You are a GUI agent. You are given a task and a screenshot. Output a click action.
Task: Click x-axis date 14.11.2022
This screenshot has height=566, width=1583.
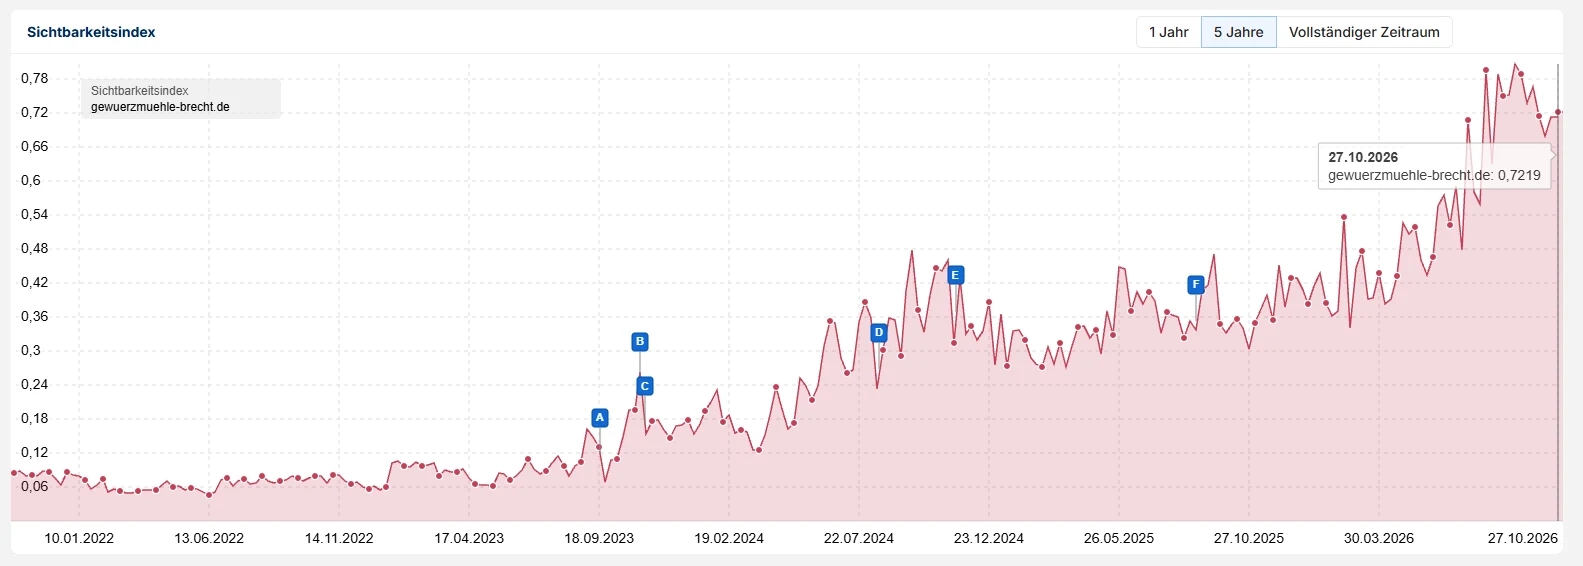click(339, 538)
